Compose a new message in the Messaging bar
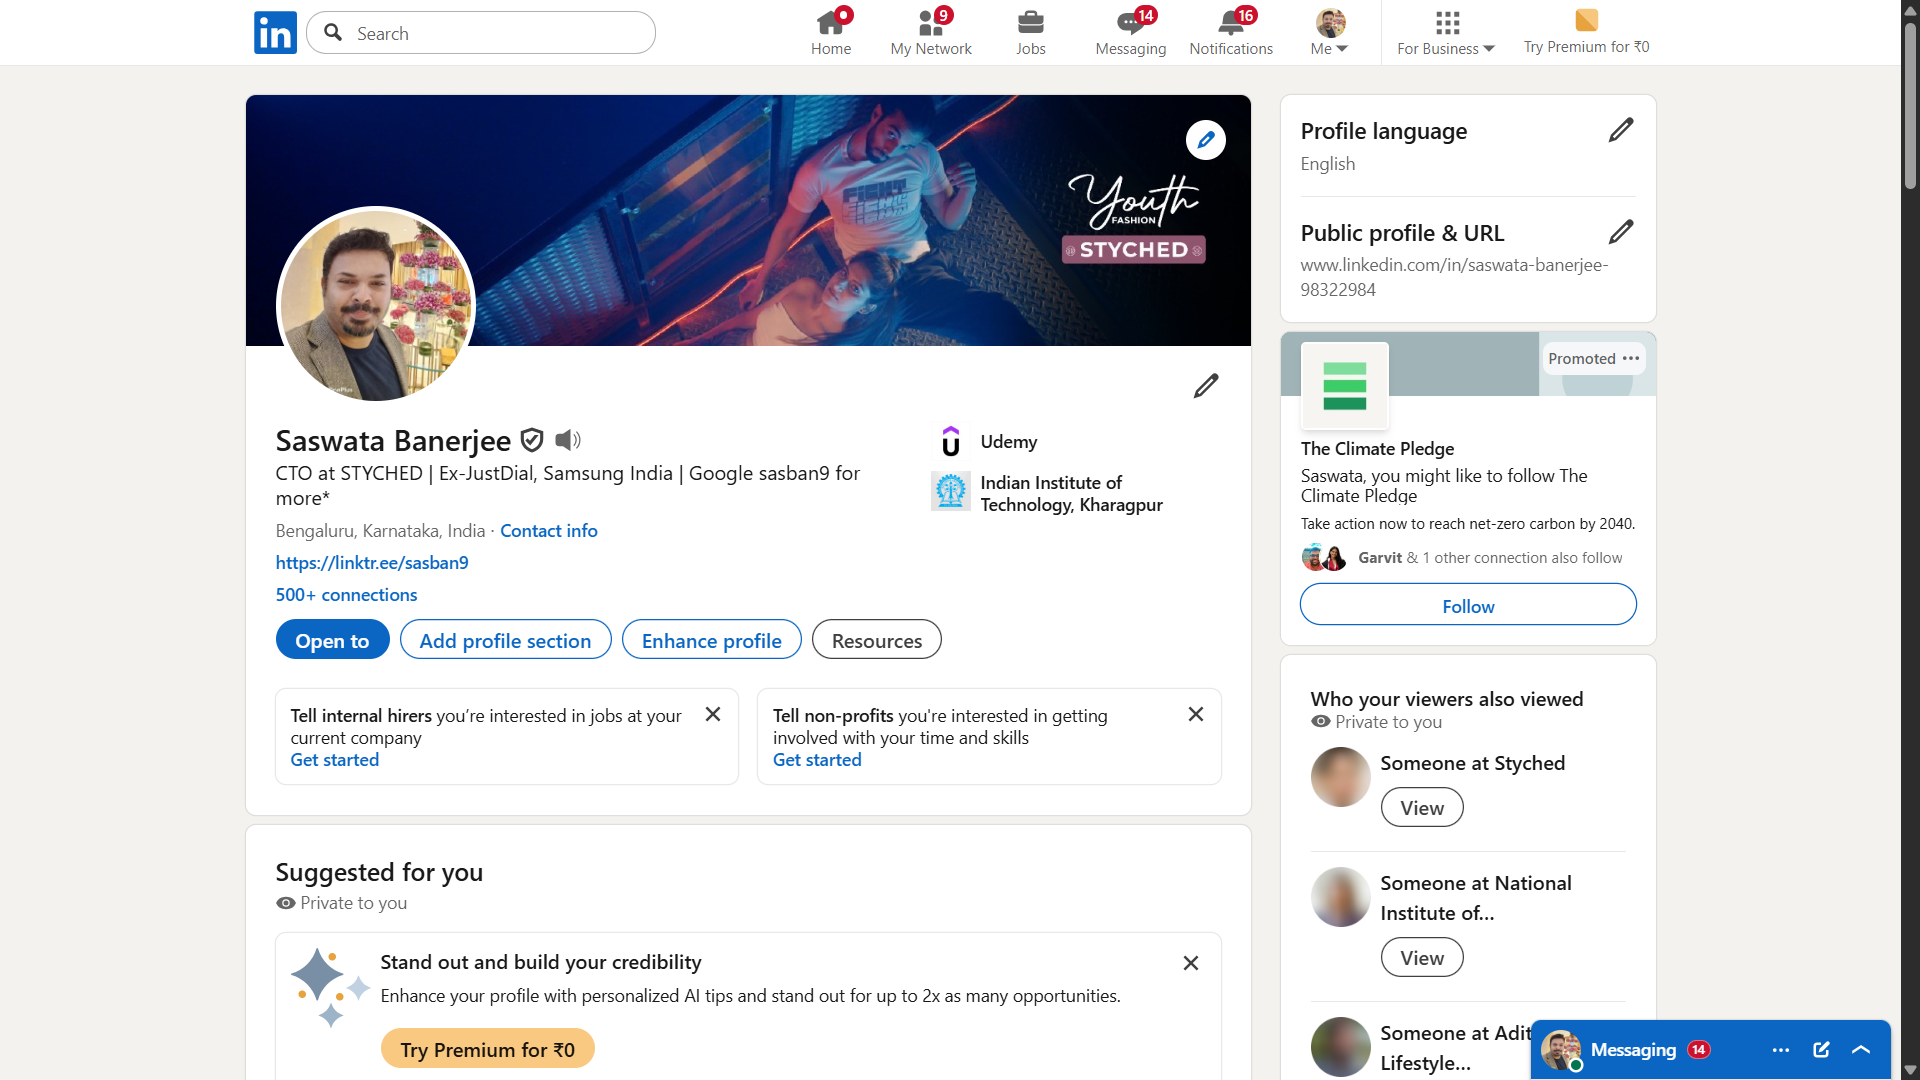1920x1080 pixels. 1821,1049
